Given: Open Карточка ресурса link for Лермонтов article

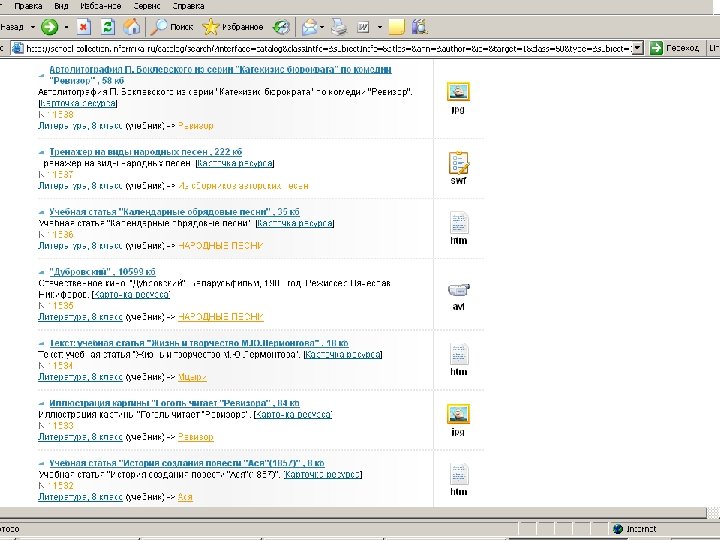Looking at the screenshot, I should [343, 355].
